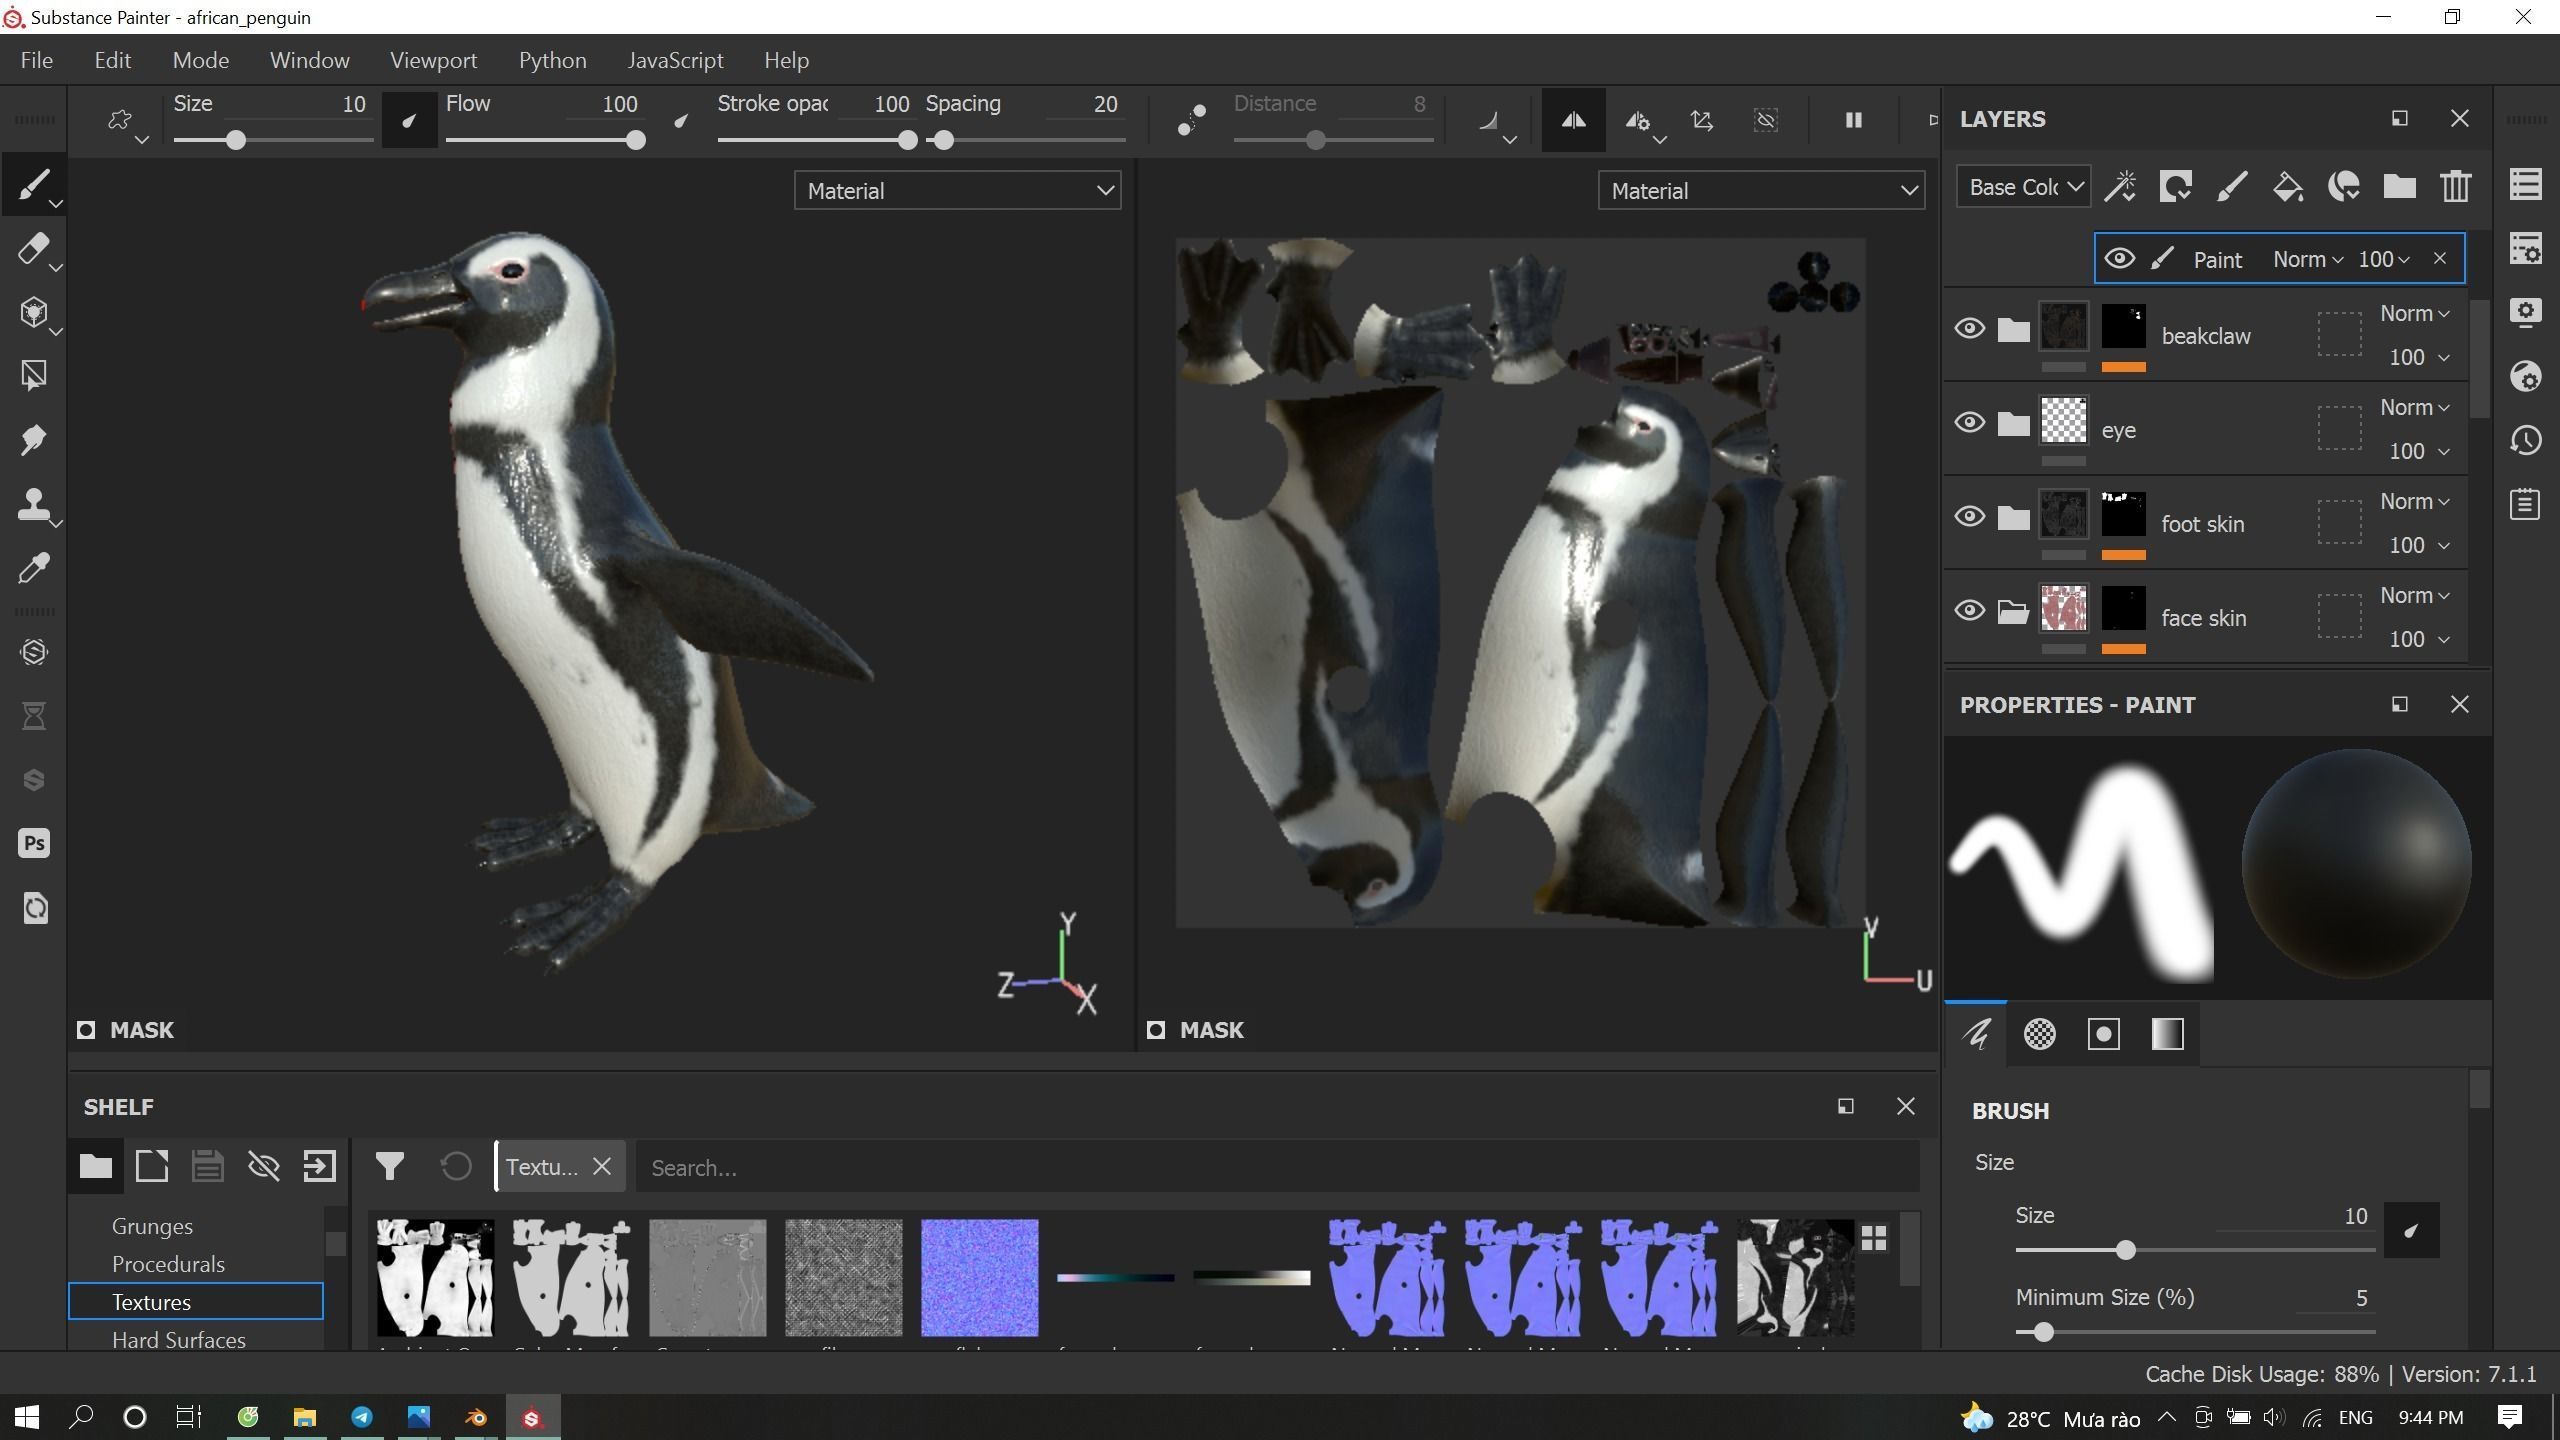This screenshot has width=2560, height=1440.
Task: Select the Eraser tool
Action: pyautogui.click(x=33, y=249)
